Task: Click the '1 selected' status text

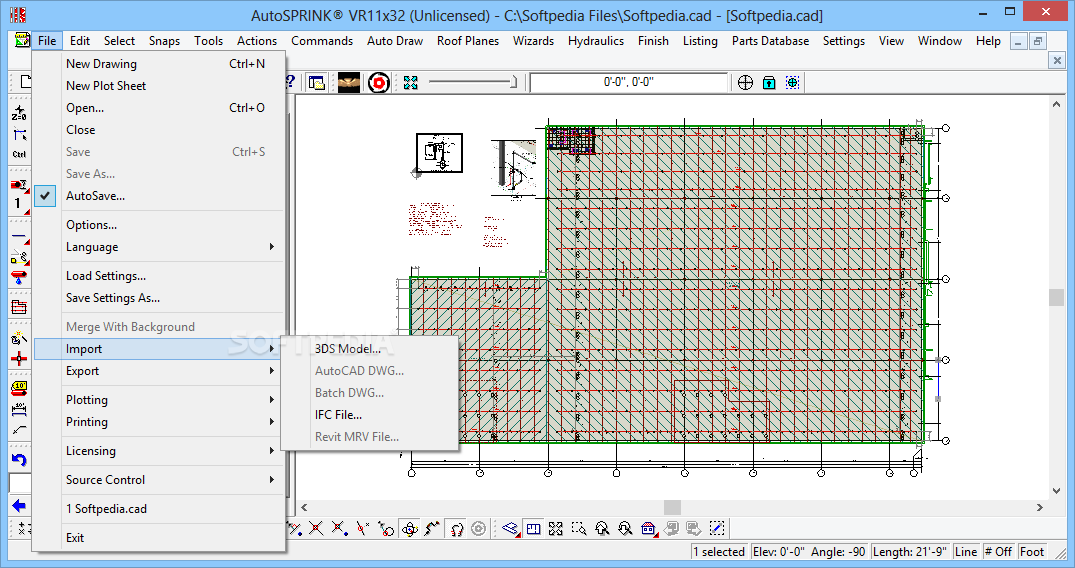Action: [x=718, y=552]
